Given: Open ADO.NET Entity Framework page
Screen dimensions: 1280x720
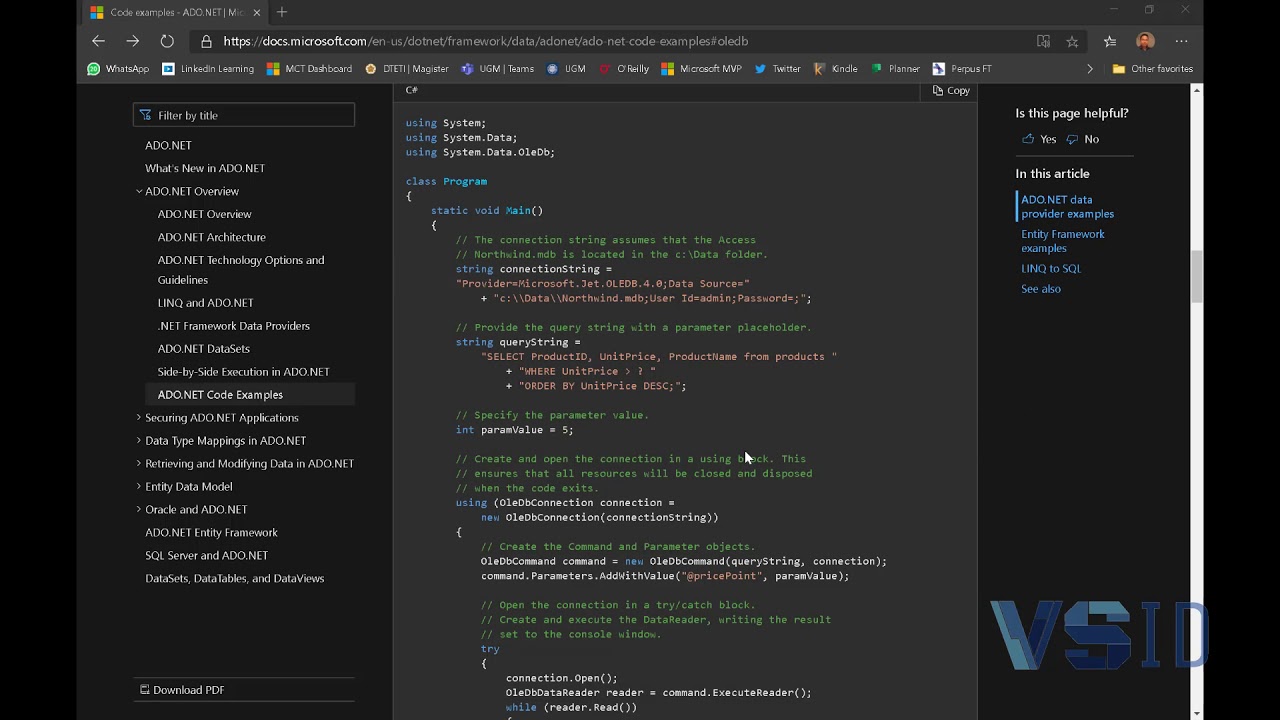Looking at the screenshot, I should (x=211, y=533).
